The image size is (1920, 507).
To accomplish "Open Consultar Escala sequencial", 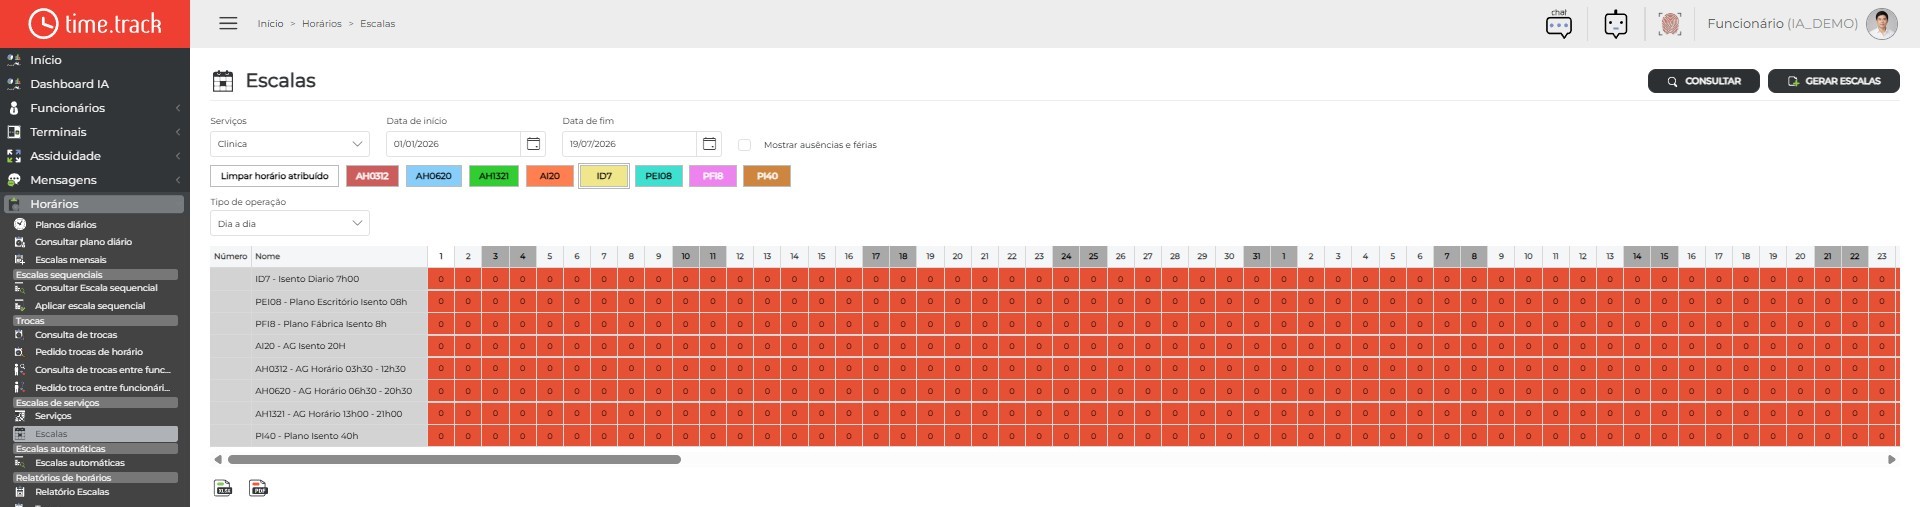I will click(x=96, y=288).
